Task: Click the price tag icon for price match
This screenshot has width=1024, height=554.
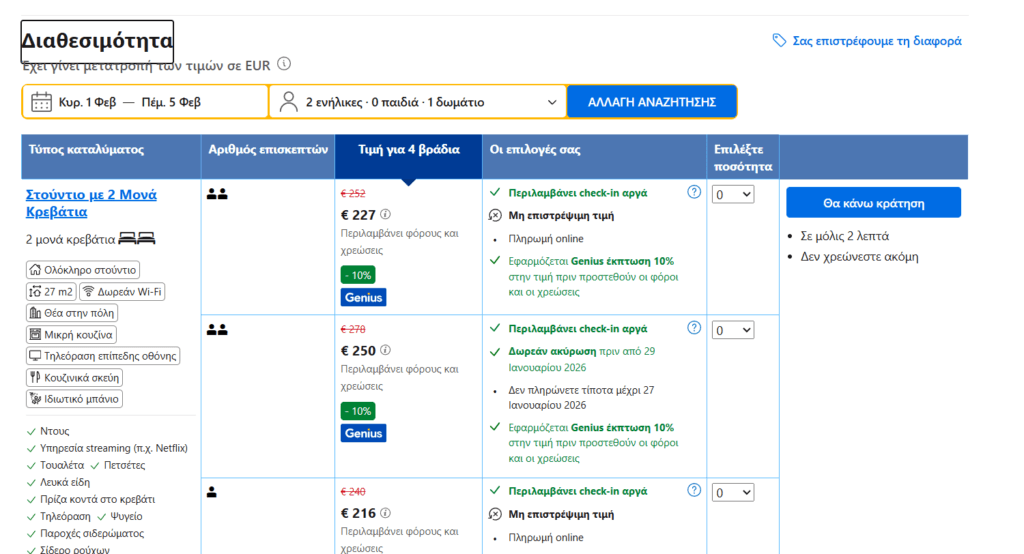Action: 779,41
